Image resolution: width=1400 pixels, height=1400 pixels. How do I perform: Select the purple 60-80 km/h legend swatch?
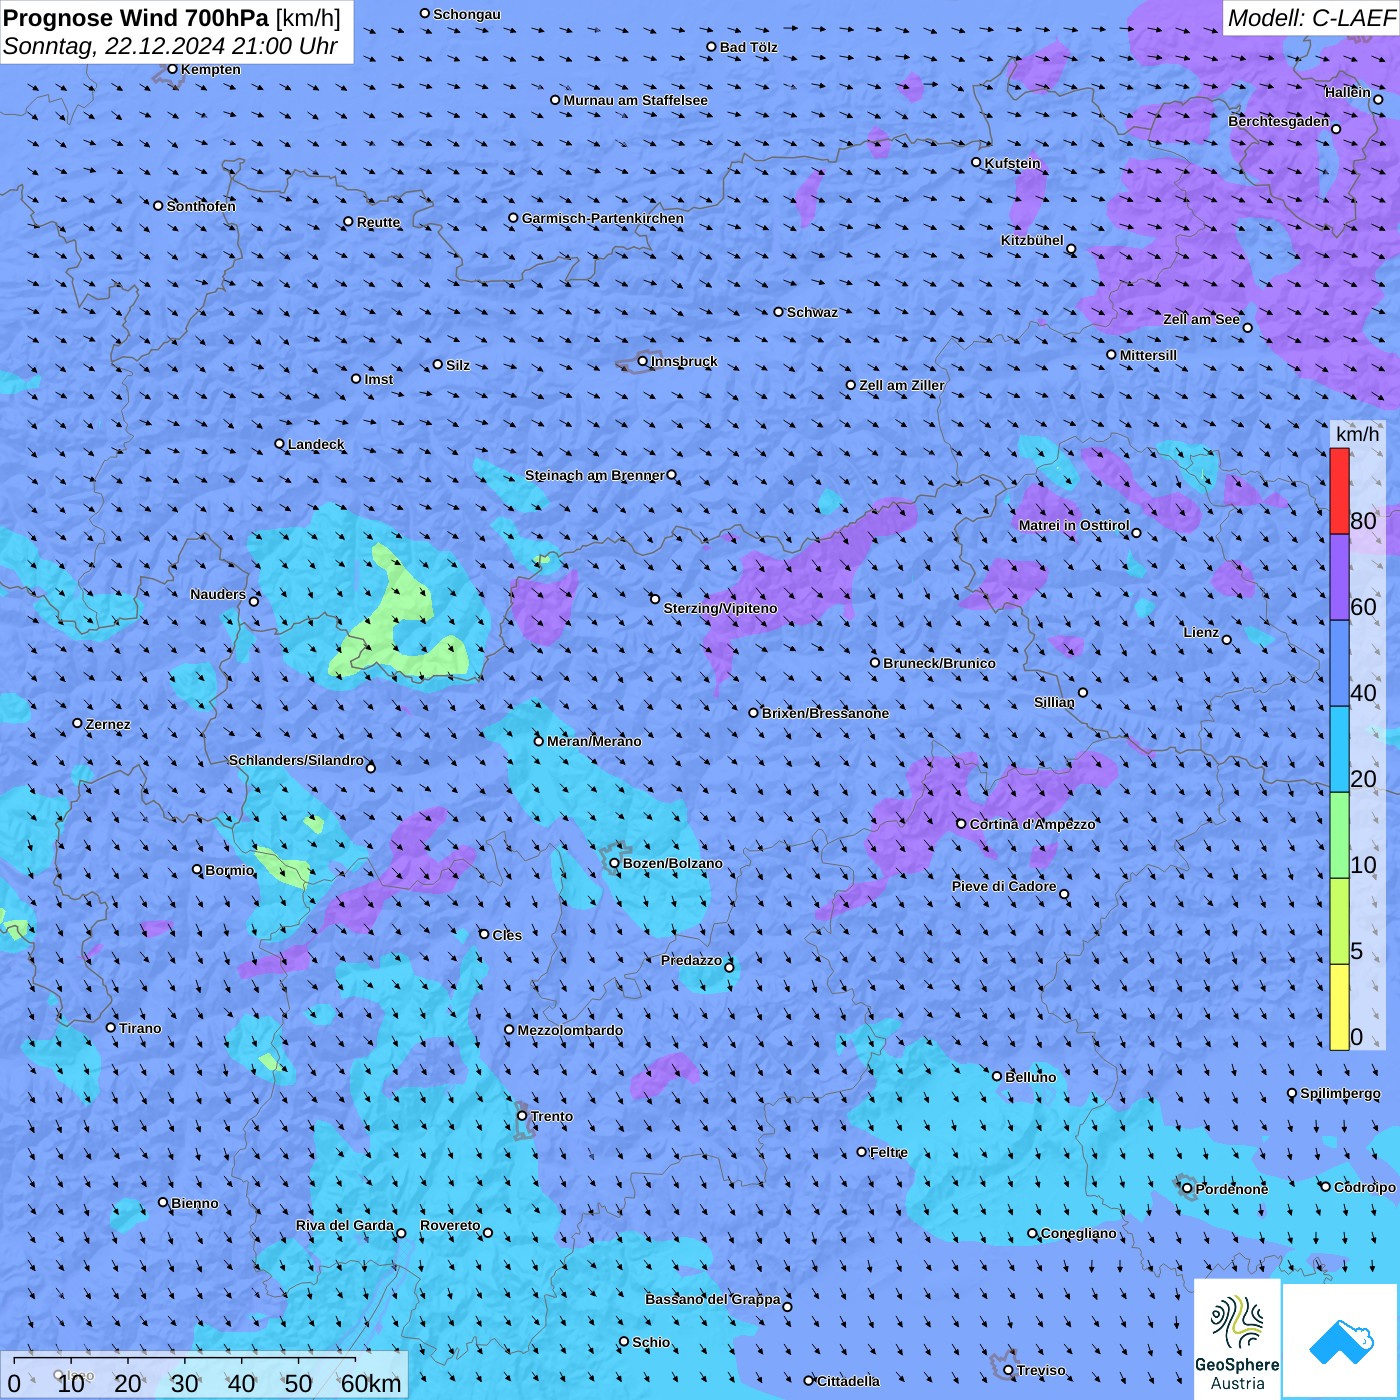(1339, 578)
